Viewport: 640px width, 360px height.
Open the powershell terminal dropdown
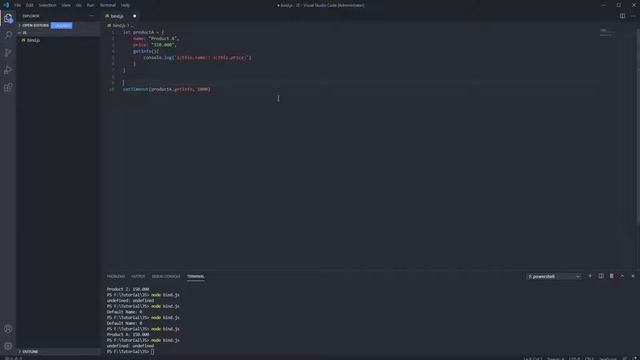[554, 276]
